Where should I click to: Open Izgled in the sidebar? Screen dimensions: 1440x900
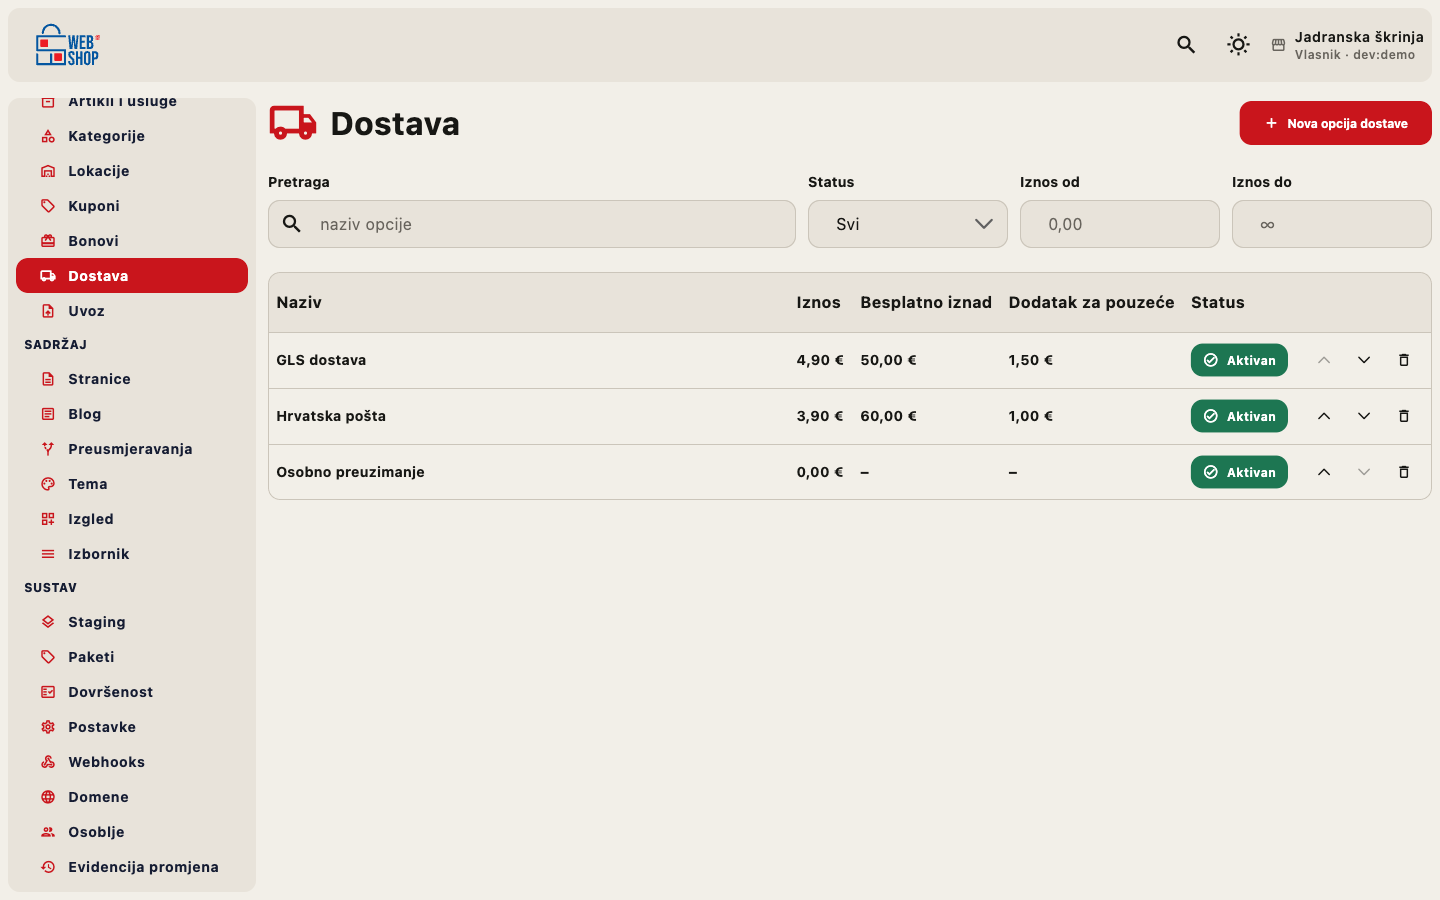pyautogui.click(x=132, y=519)
